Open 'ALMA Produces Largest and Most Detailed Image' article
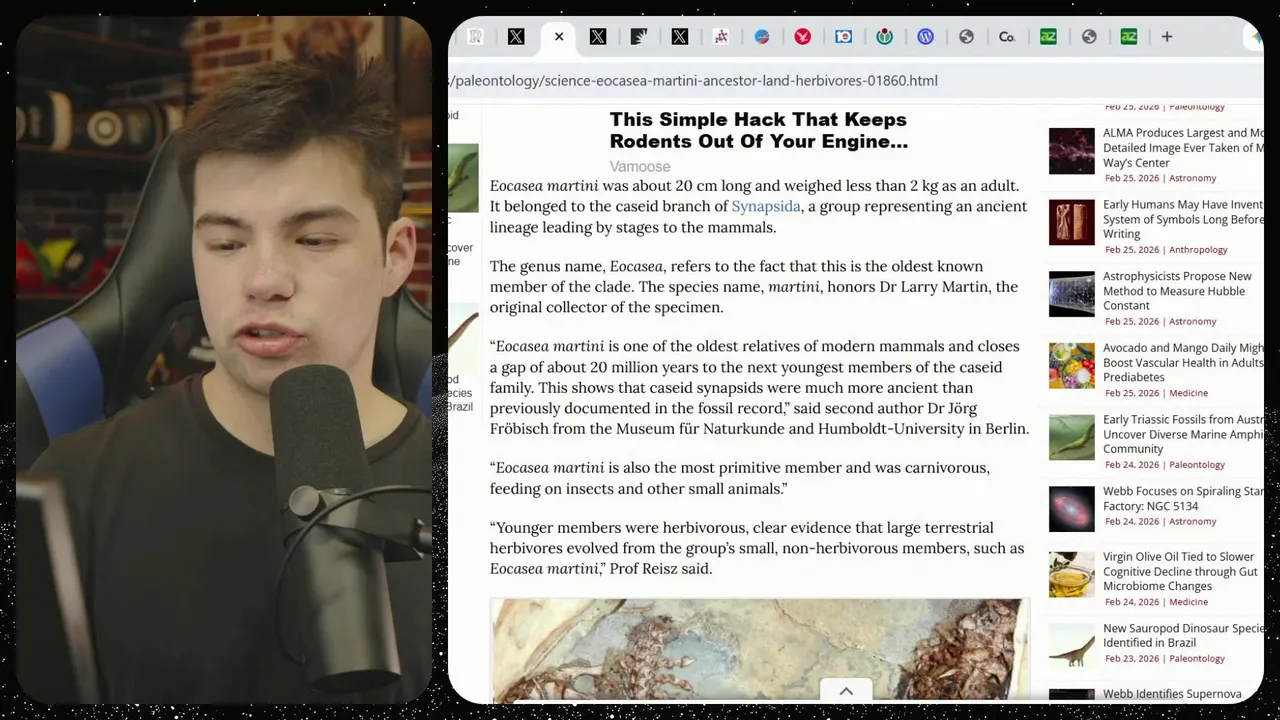Screen dimensions: 1280x720 [1183, 147]
